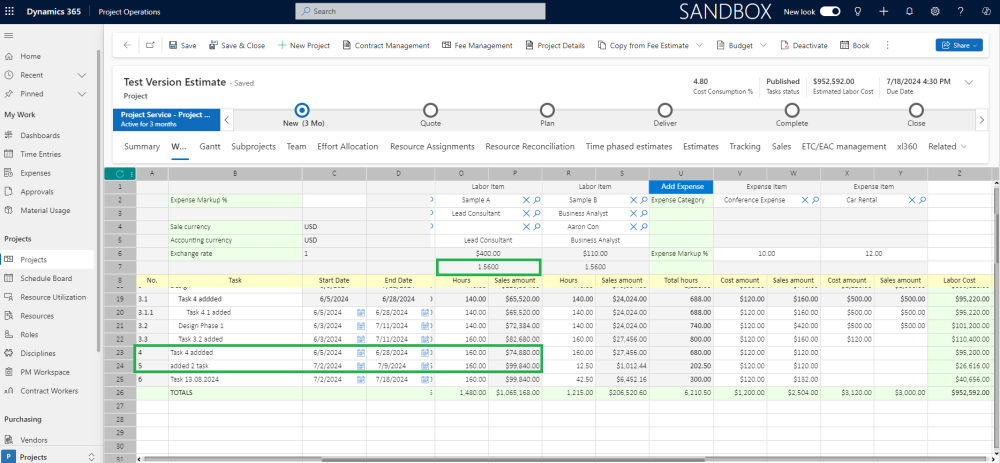Expand the Budget dropdown arrow
Image resolution: width=1000 pixels, height=463 pixels.
[763, 45]
